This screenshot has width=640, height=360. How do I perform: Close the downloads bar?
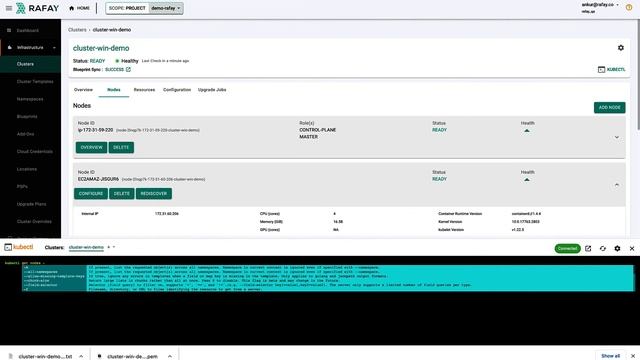633,356
